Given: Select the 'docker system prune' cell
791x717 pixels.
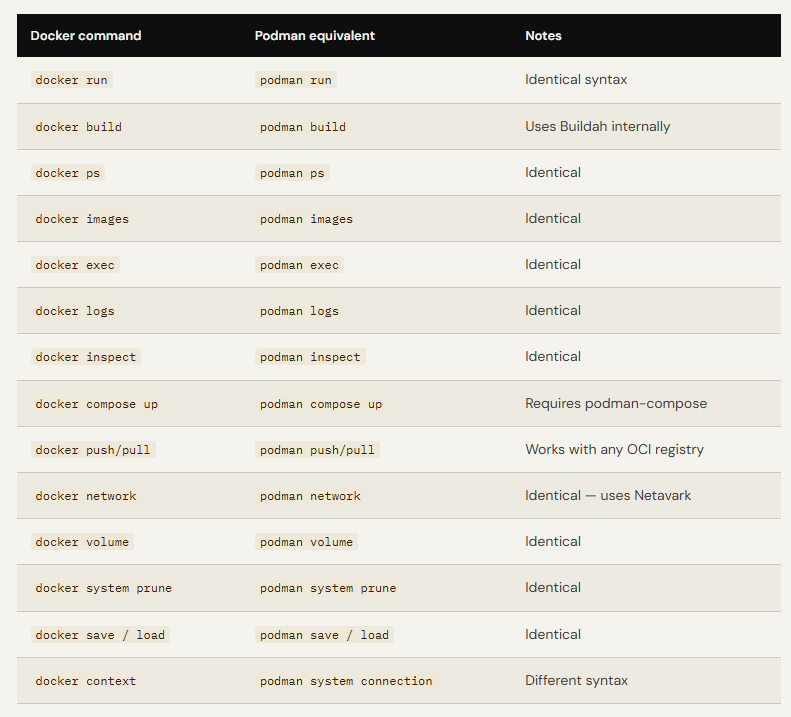Looking at the screenshot, I should (104, 588).
